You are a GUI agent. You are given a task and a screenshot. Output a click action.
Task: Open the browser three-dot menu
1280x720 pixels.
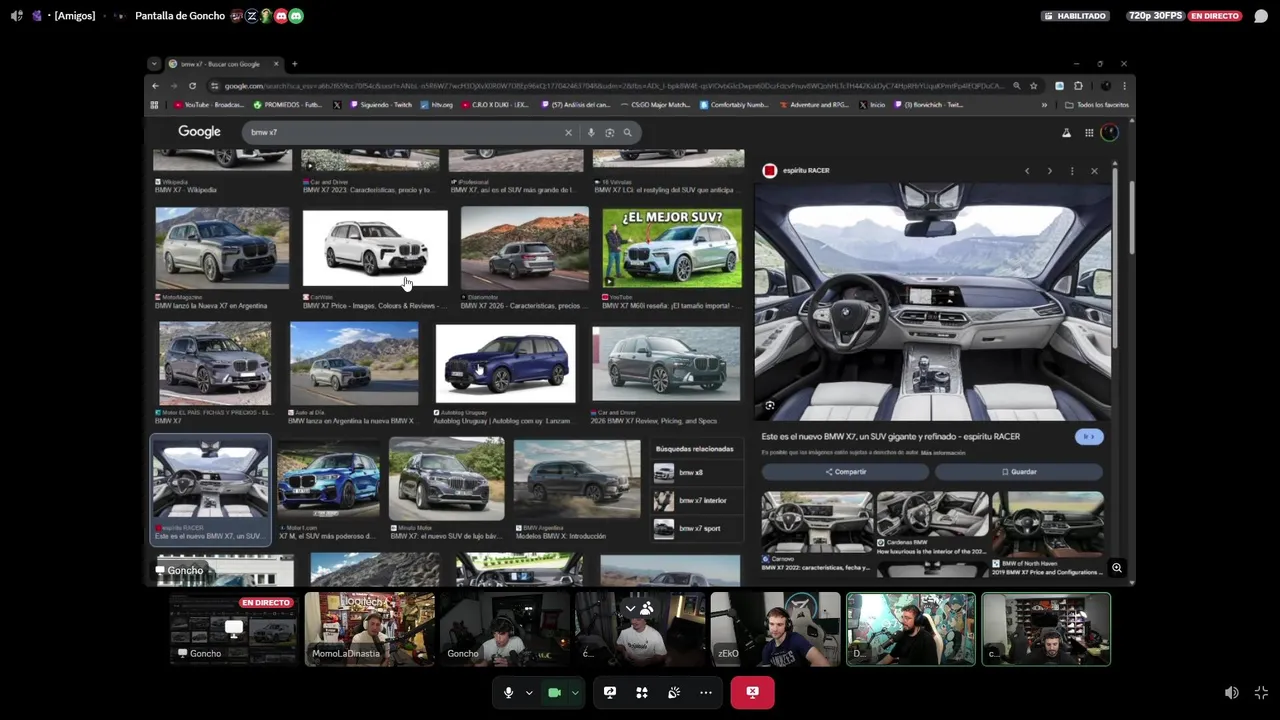tap(1124, 86)
